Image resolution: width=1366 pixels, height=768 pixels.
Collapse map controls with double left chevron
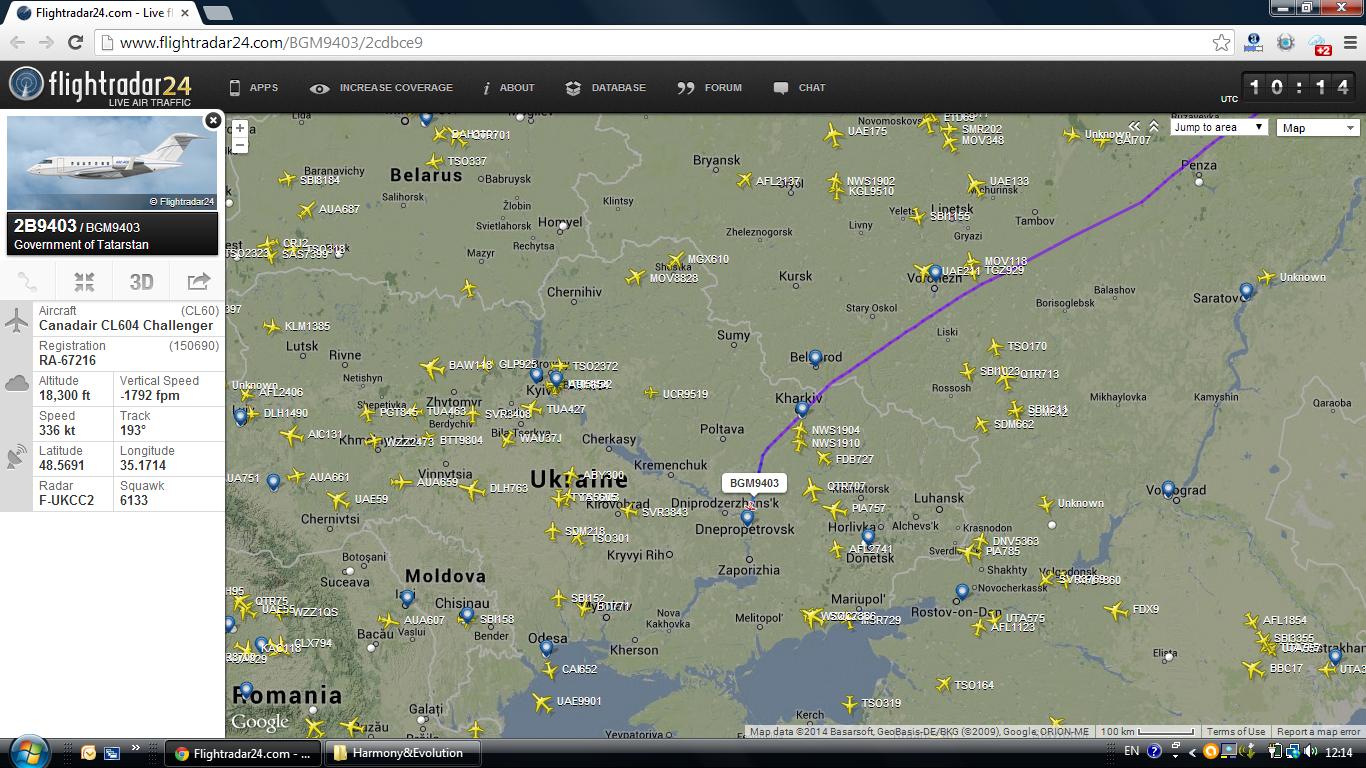click(1135, 127)
